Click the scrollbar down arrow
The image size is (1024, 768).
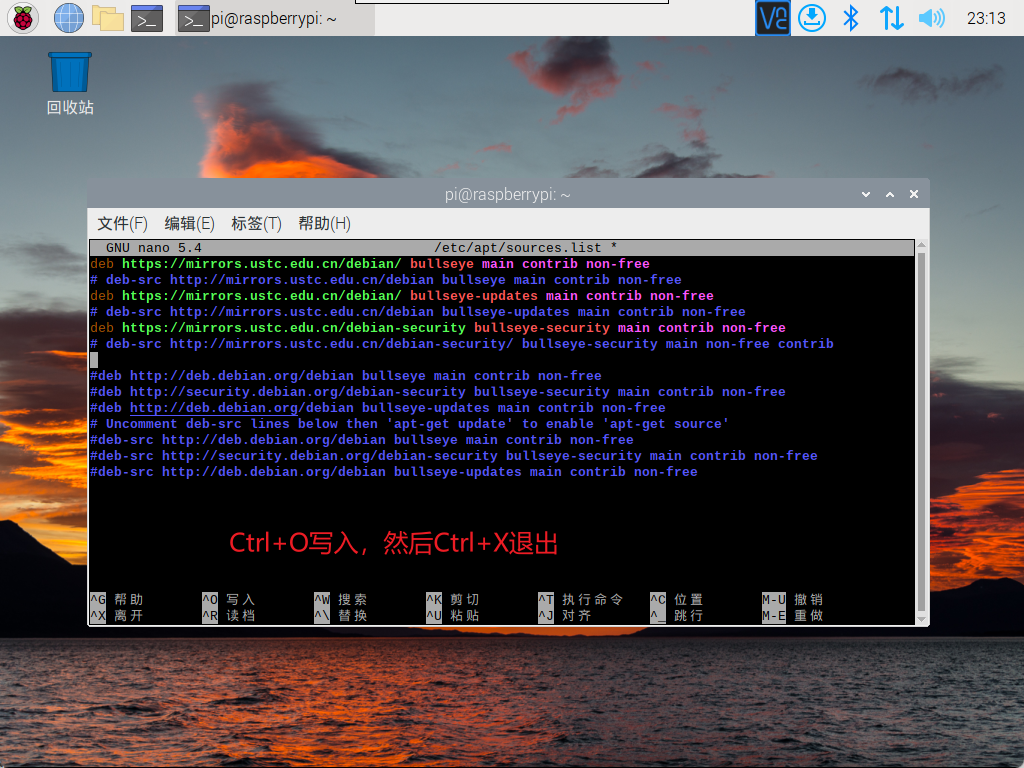pos(921,619)
